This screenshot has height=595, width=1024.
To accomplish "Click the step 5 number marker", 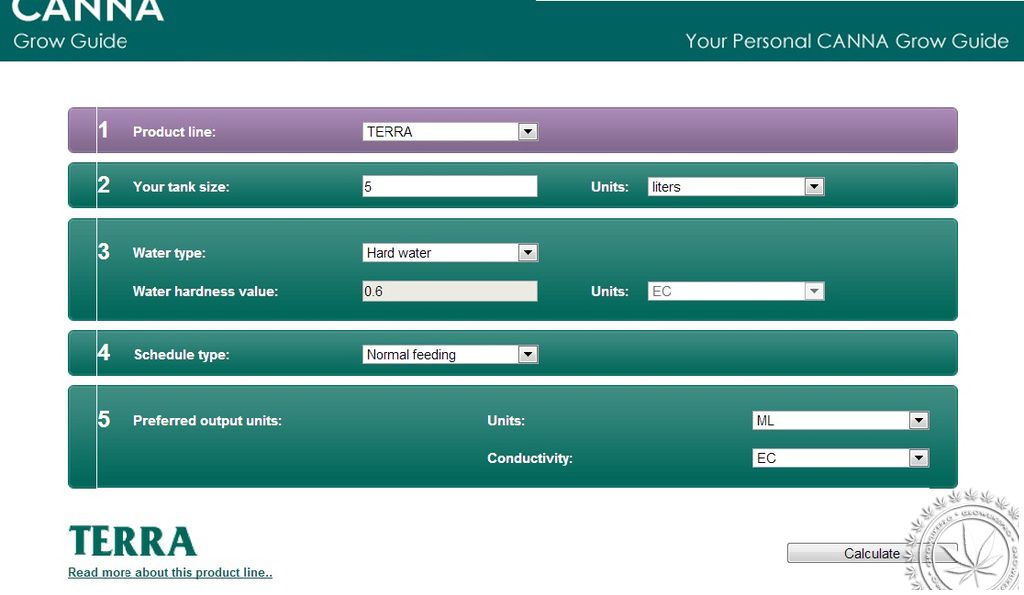I will click(104, 419).
